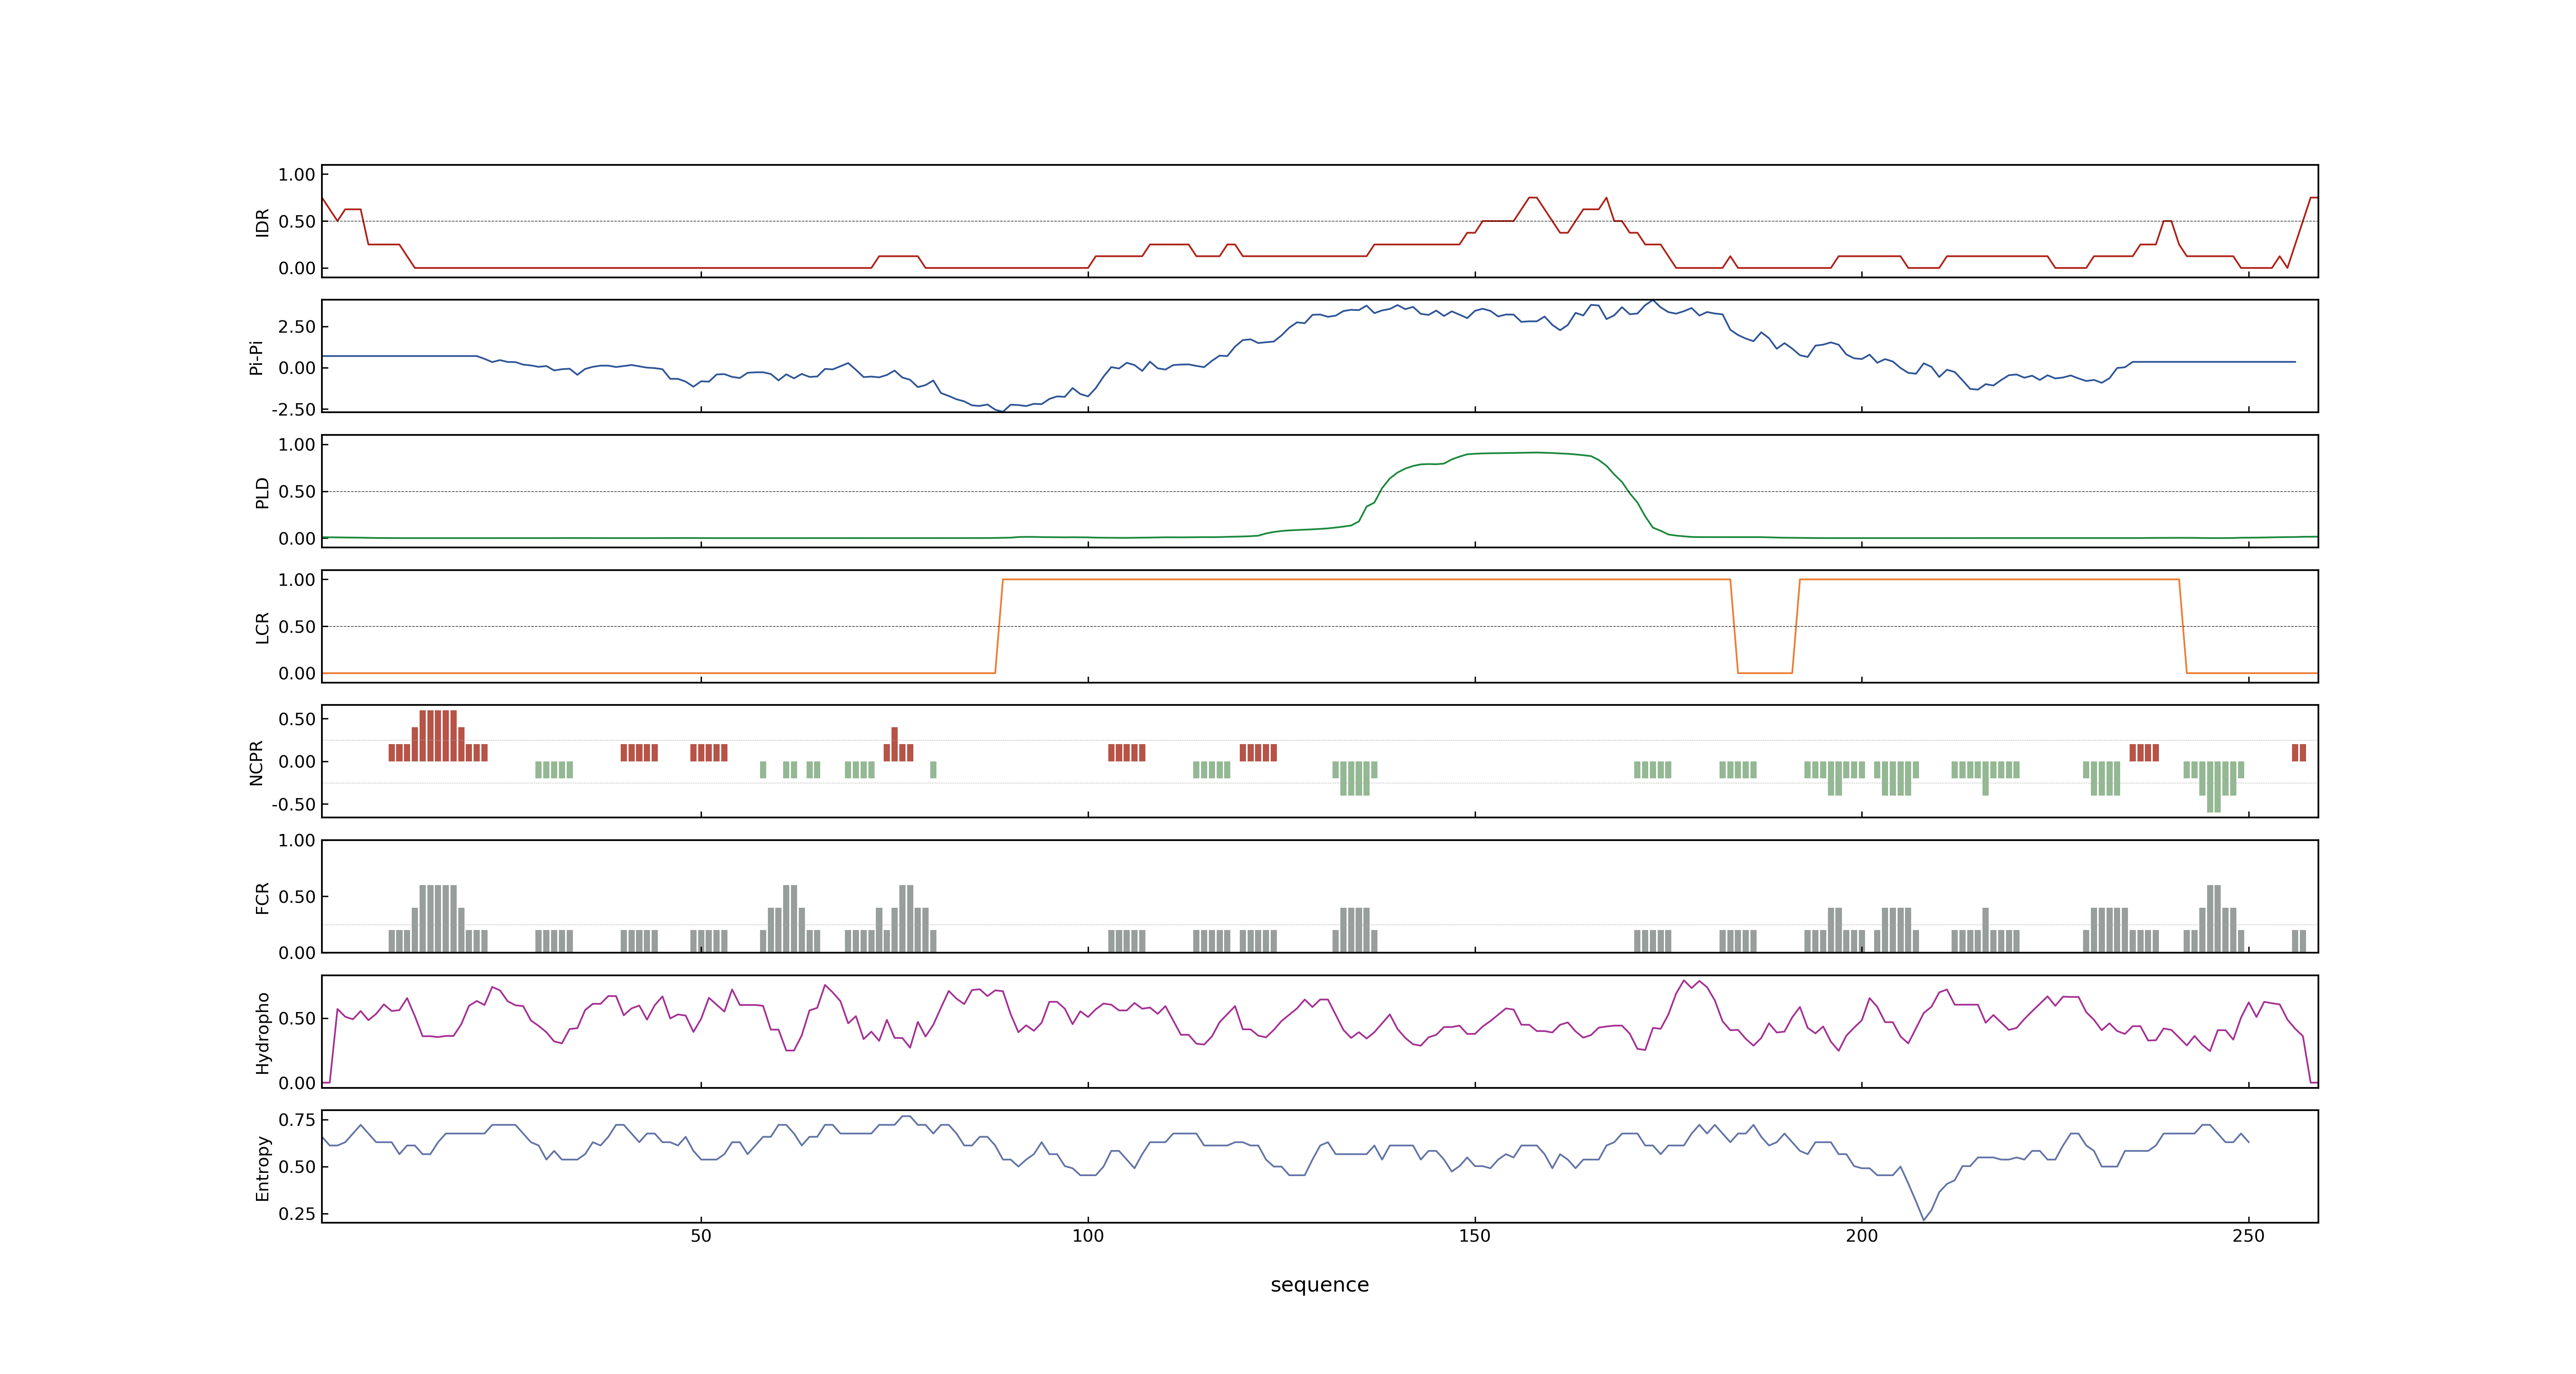Click the FCR y-axis label

point(262,897)
